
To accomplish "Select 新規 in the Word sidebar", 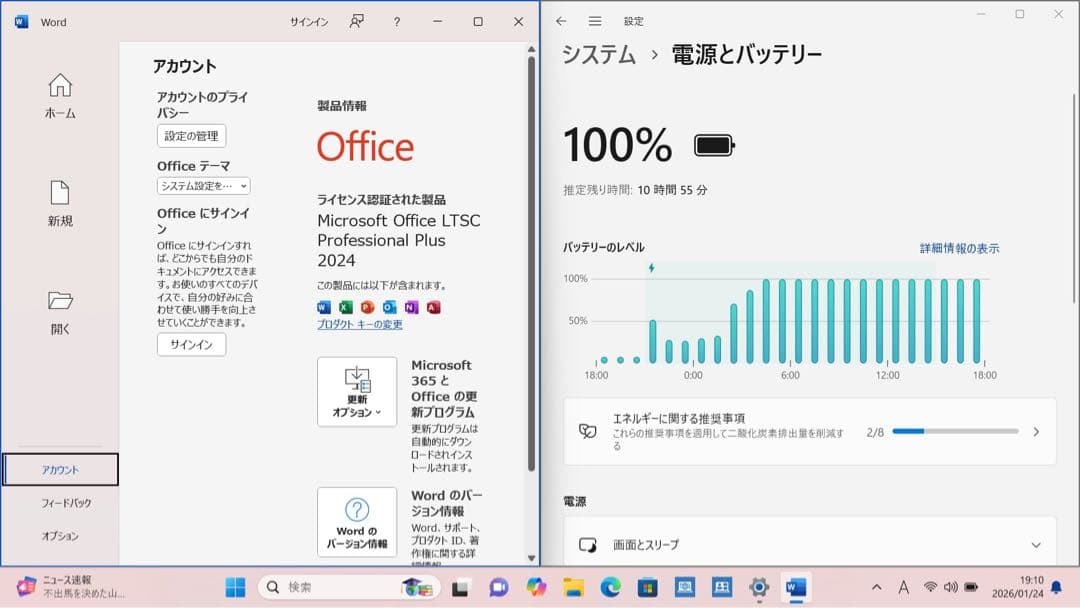I will coord(59,204).
